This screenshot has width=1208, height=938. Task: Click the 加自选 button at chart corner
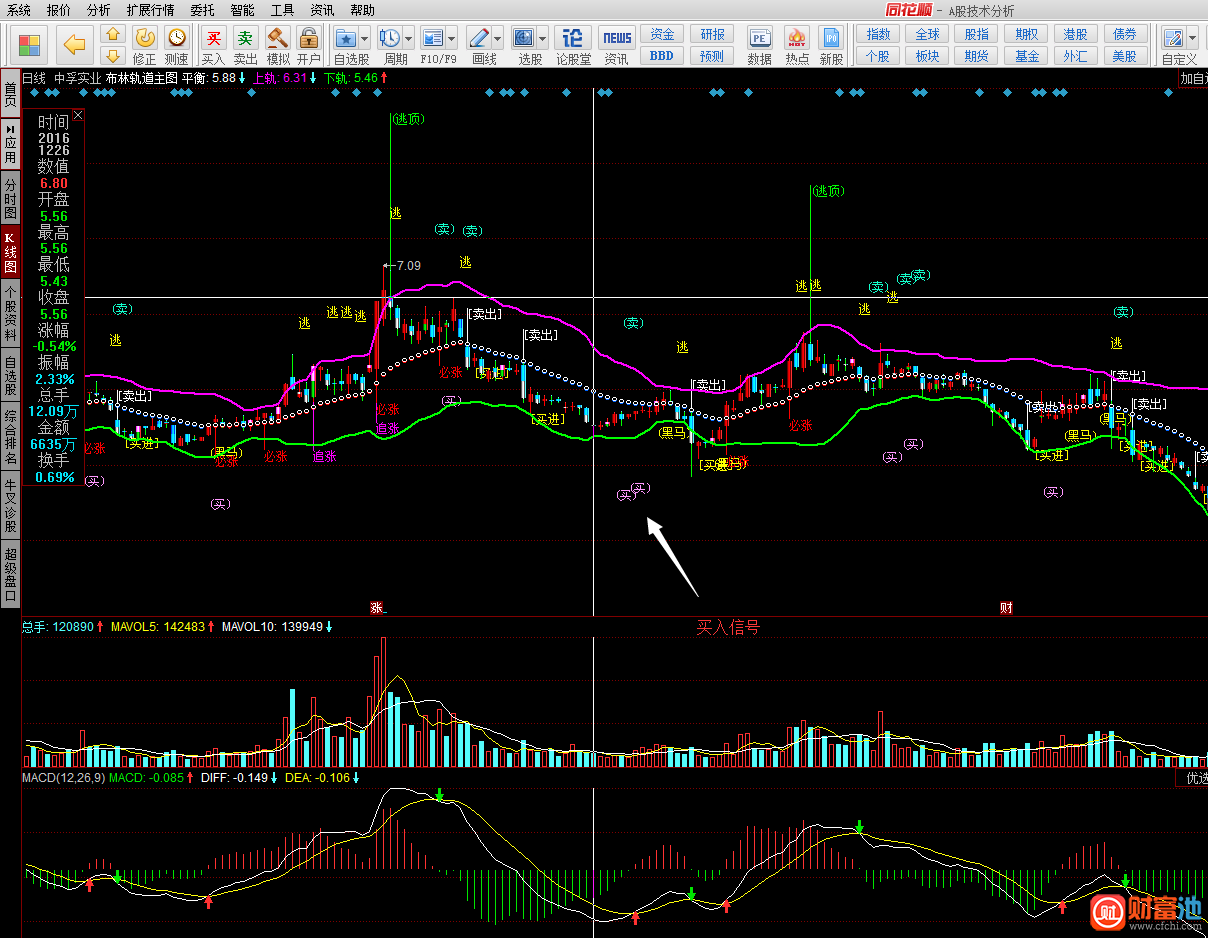(x=1193, y=78)
